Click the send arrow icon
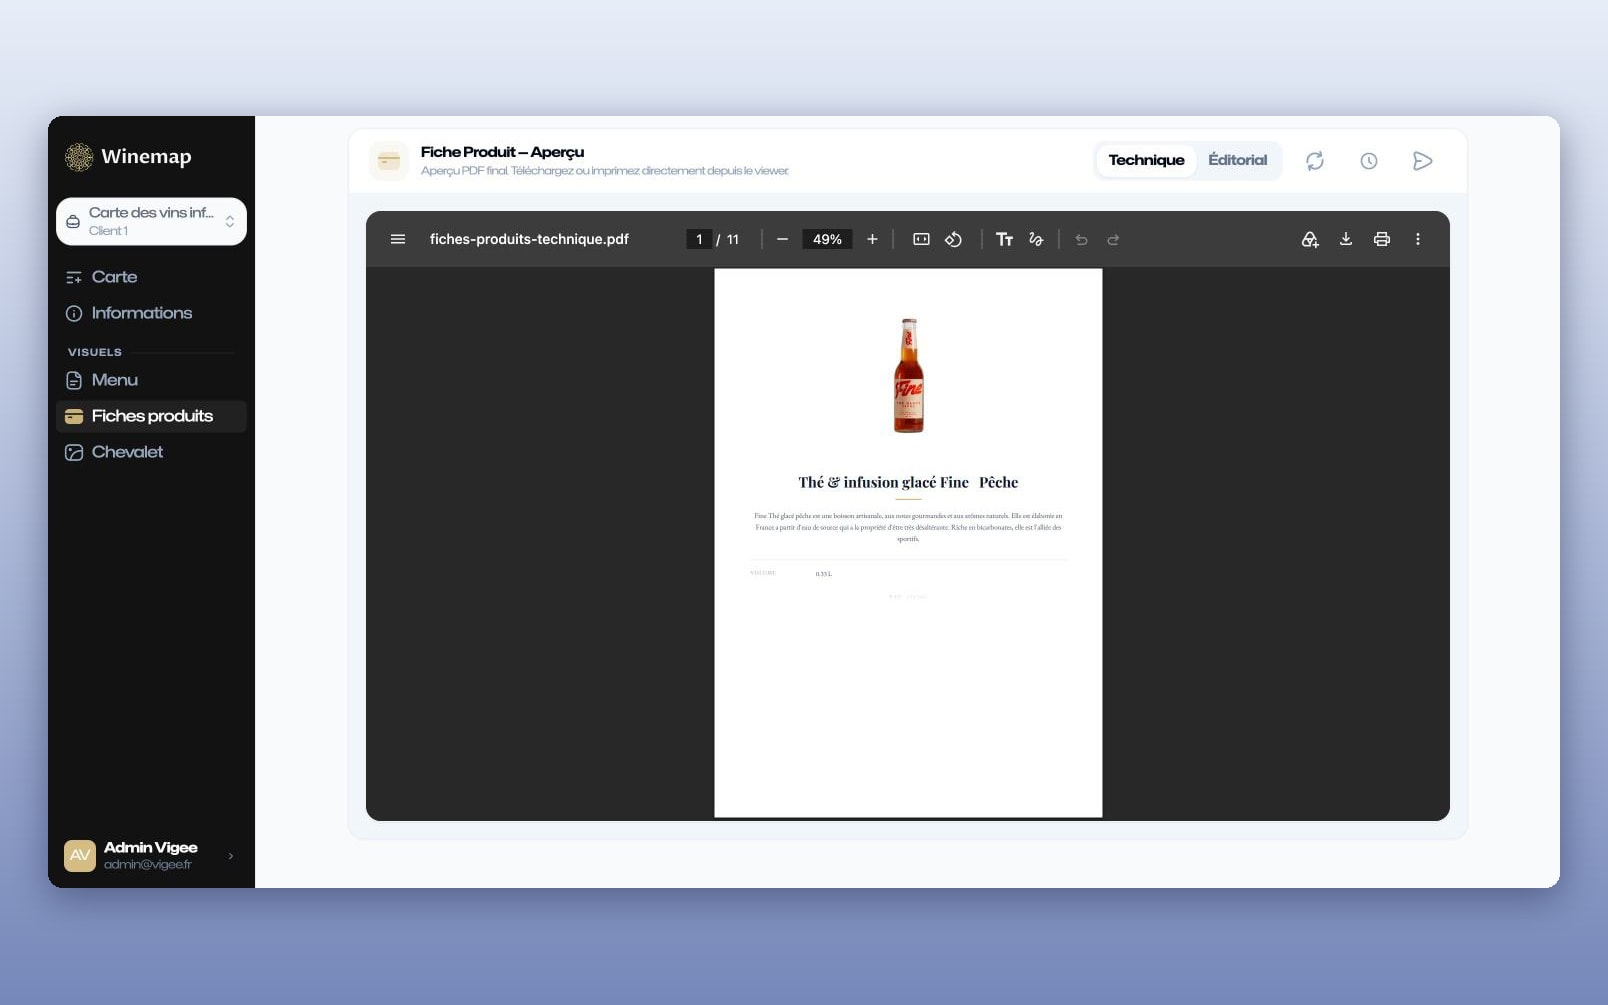The width and height of the screenshot is (1608, 1005). coord(1422,161)
